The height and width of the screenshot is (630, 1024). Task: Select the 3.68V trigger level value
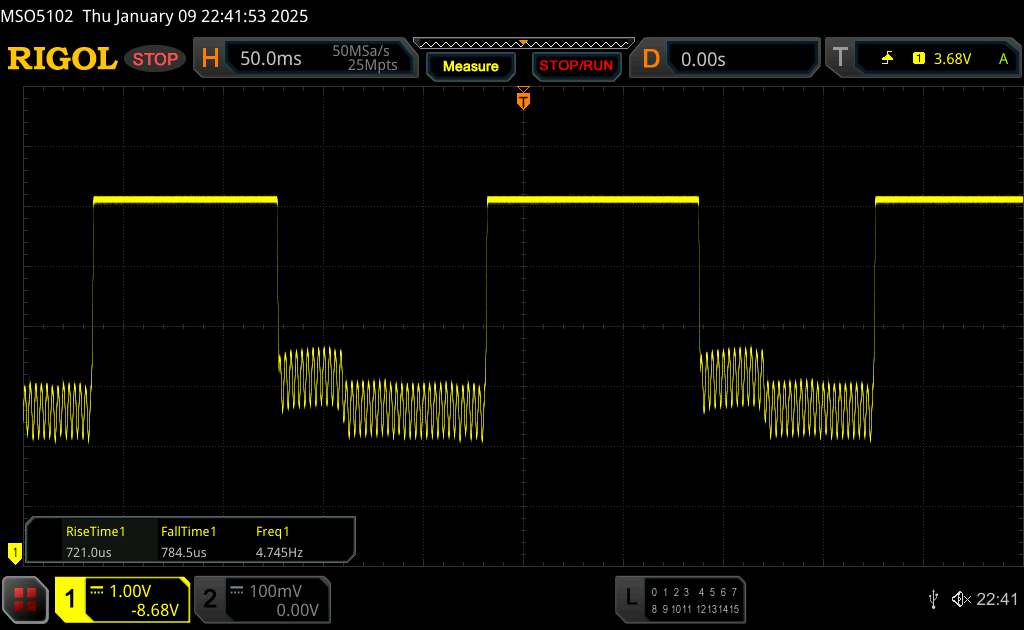click(952, 59)
